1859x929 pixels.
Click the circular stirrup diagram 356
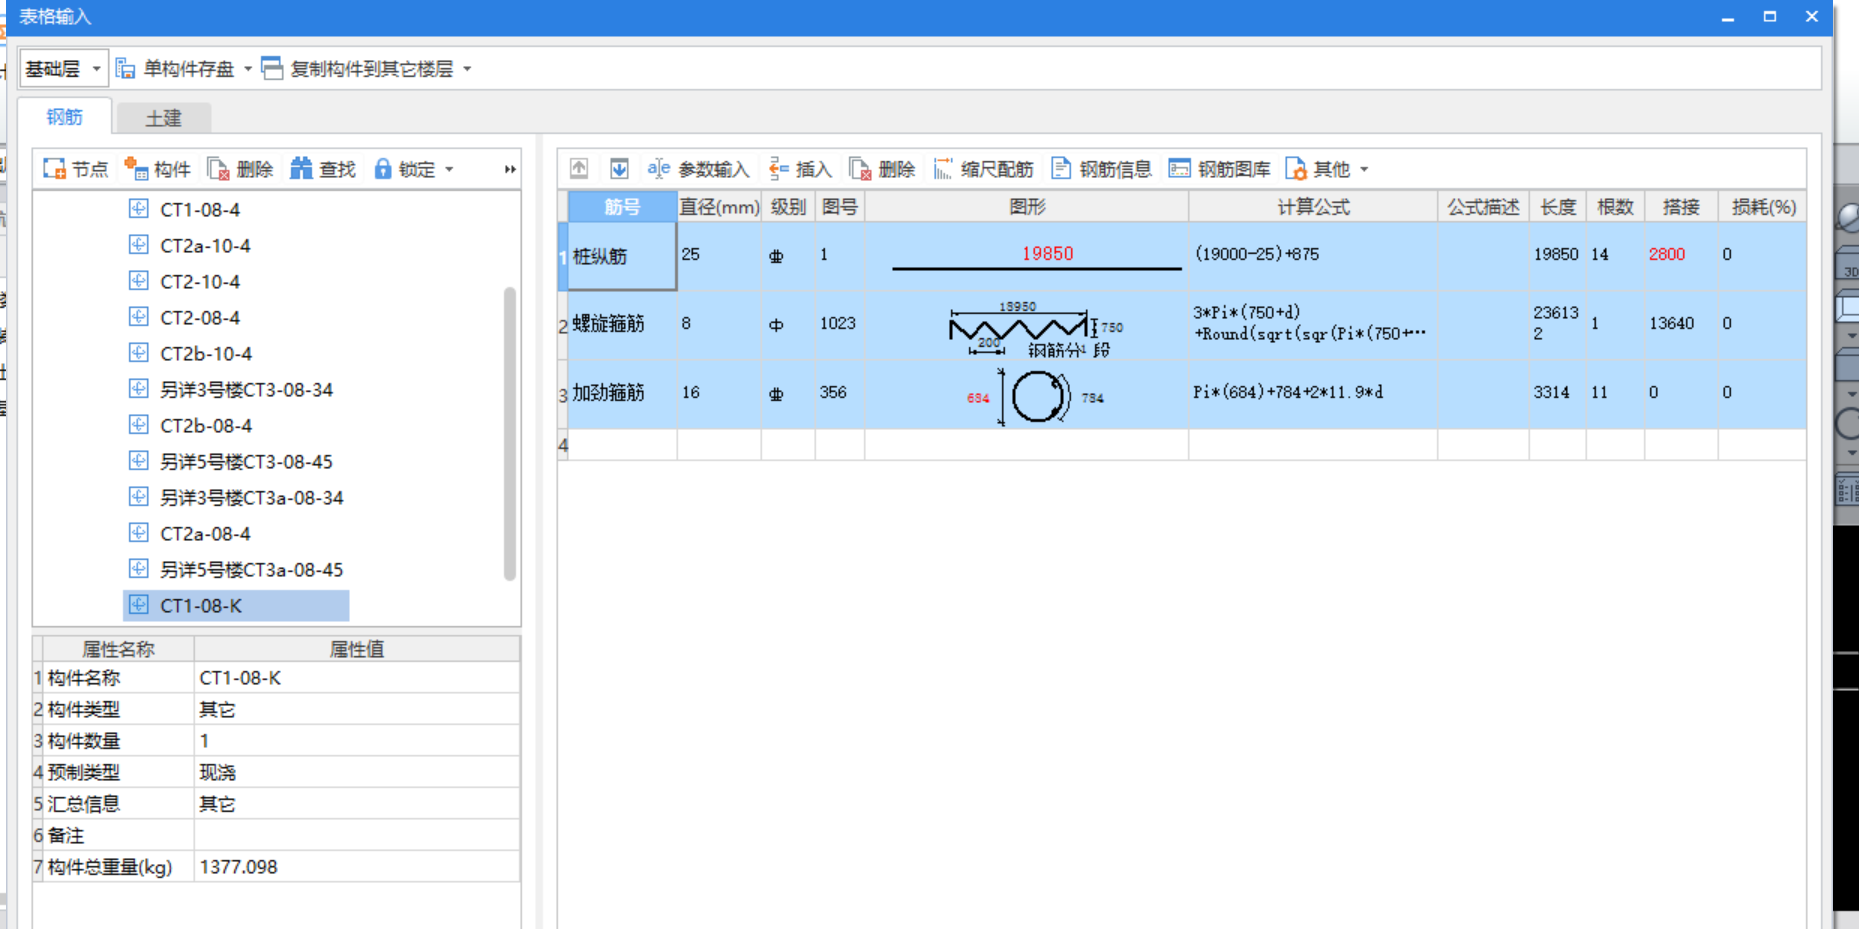pyautogui.click(x=1035, y=396)
